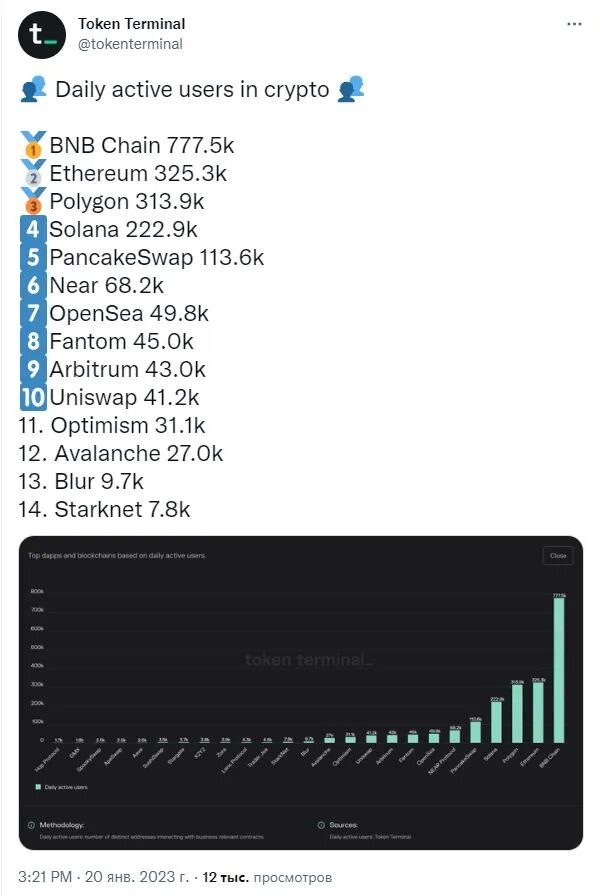
Task: Click the keycap 10 emoji beside Uniswap
Action: pyautogui.click(x=33, y=397)
